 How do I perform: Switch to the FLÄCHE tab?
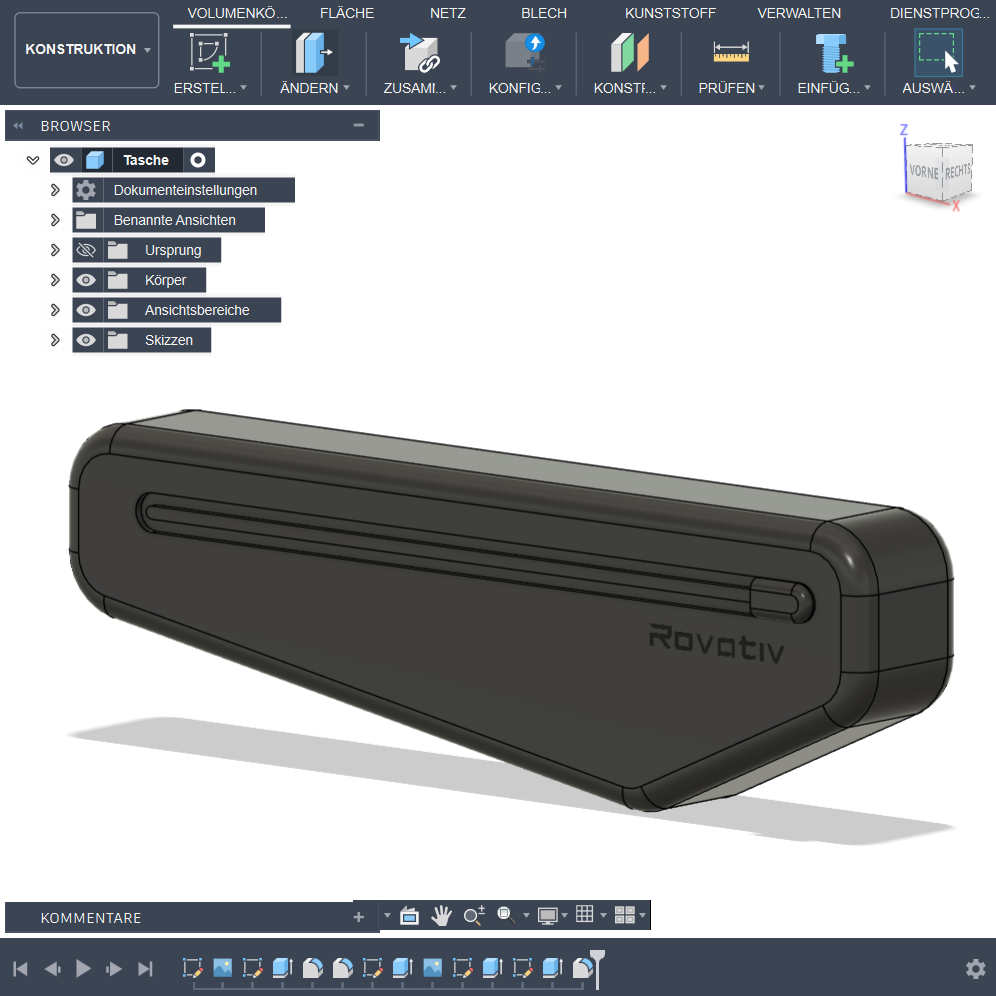[x=347, y=13]
